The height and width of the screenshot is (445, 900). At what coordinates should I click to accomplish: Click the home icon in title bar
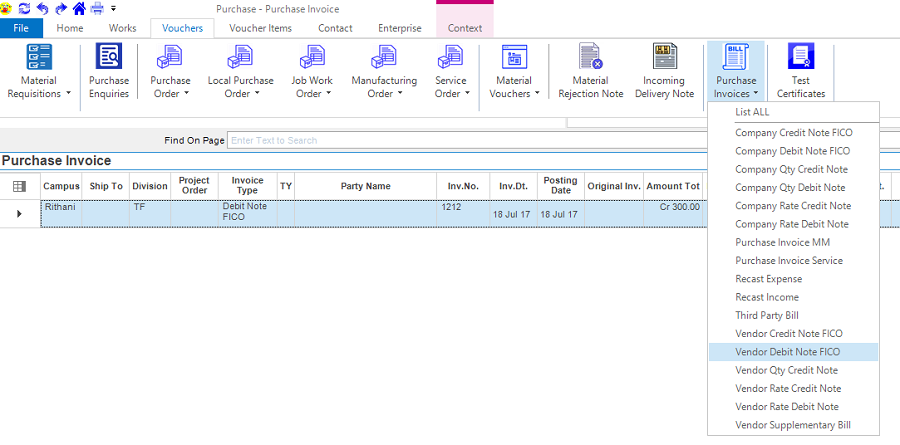pos(79,8)
